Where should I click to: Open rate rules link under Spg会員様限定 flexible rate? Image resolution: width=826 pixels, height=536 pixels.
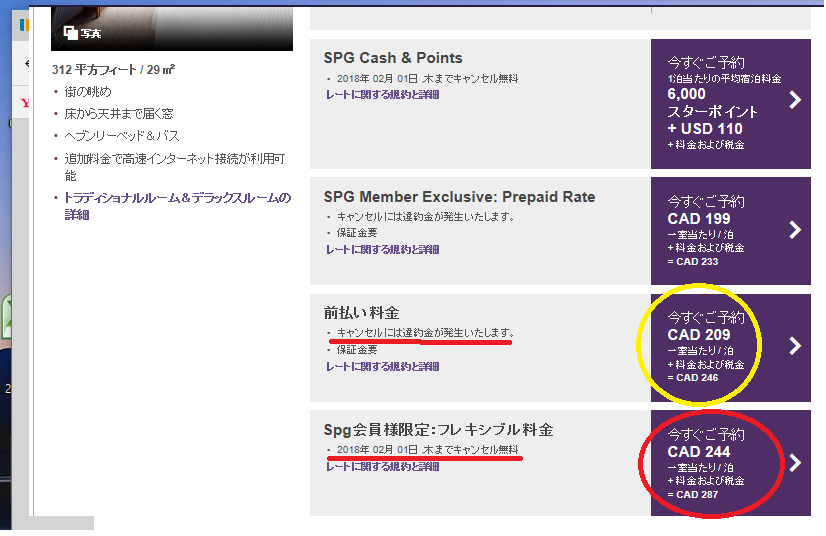(x=382, y=467)
